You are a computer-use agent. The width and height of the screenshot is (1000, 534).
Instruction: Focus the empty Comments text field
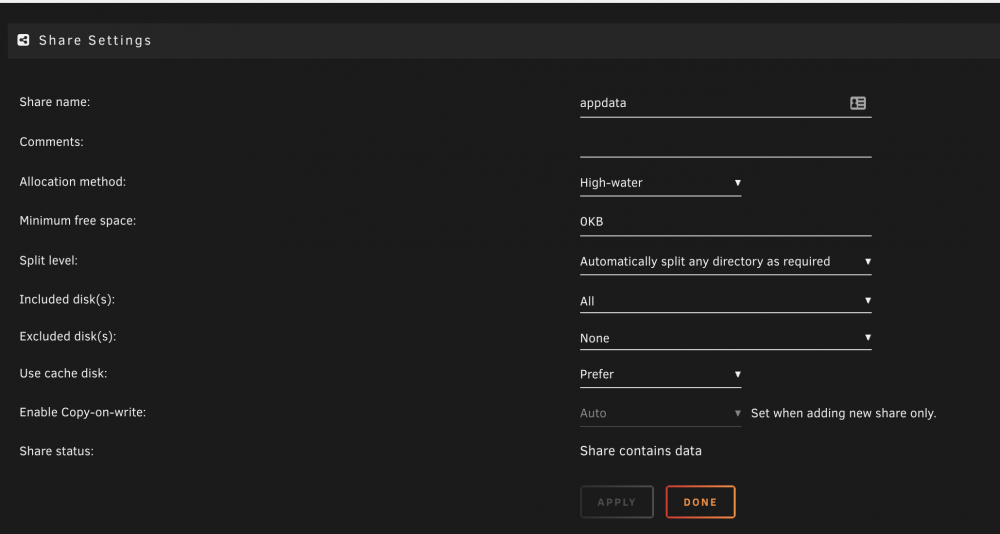tap(725, 143)
